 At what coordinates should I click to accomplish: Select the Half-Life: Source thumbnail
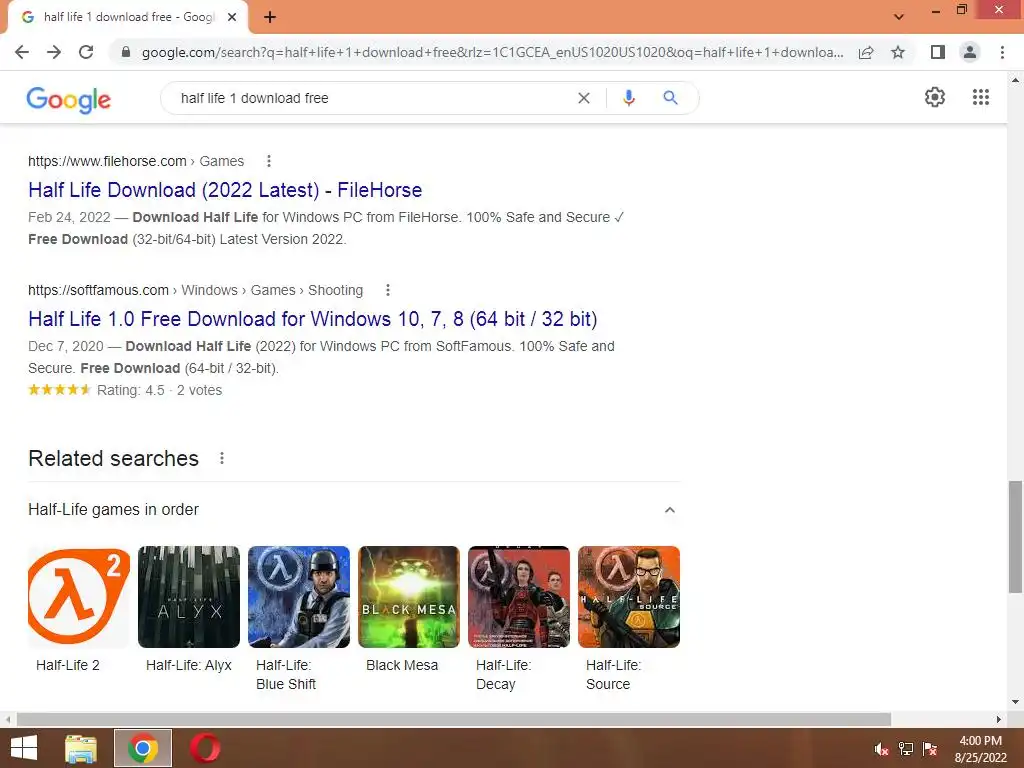(x=629, y=597)
